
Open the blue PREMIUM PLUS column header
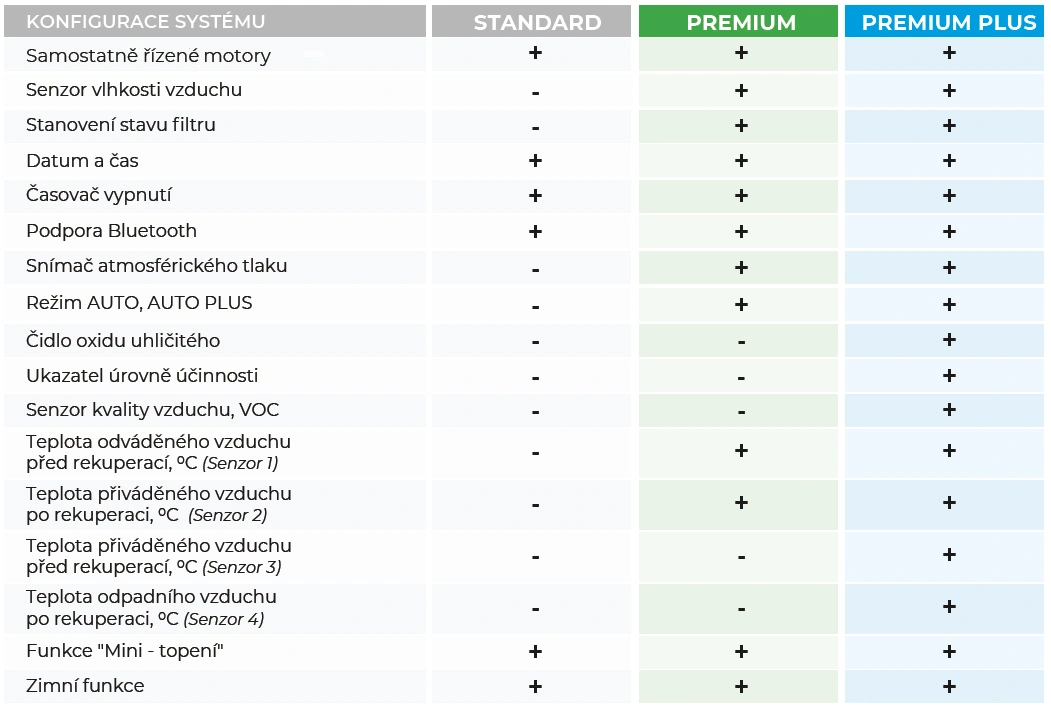(x=948, y=22)
